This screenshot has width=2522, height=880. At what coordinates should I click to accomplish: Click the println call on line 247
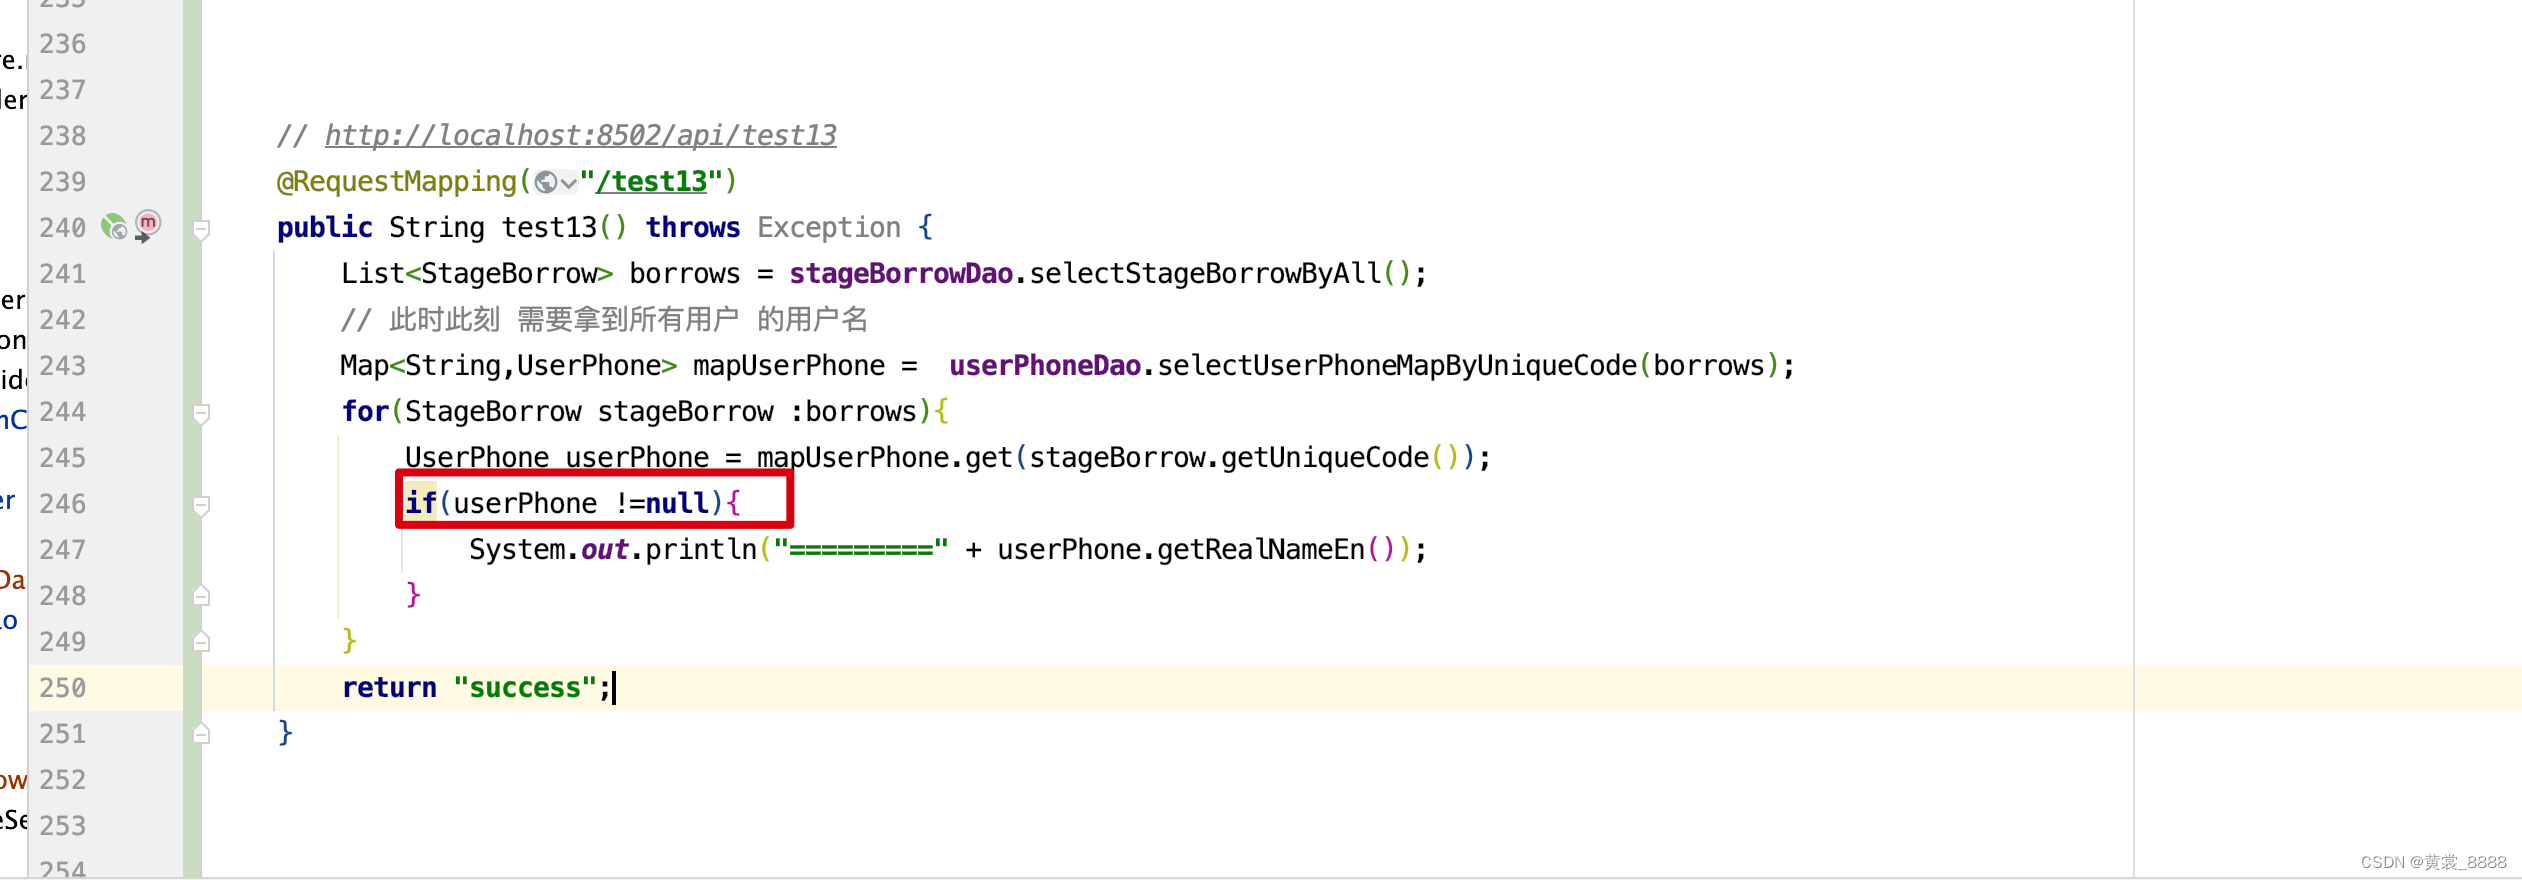[701, 550]
